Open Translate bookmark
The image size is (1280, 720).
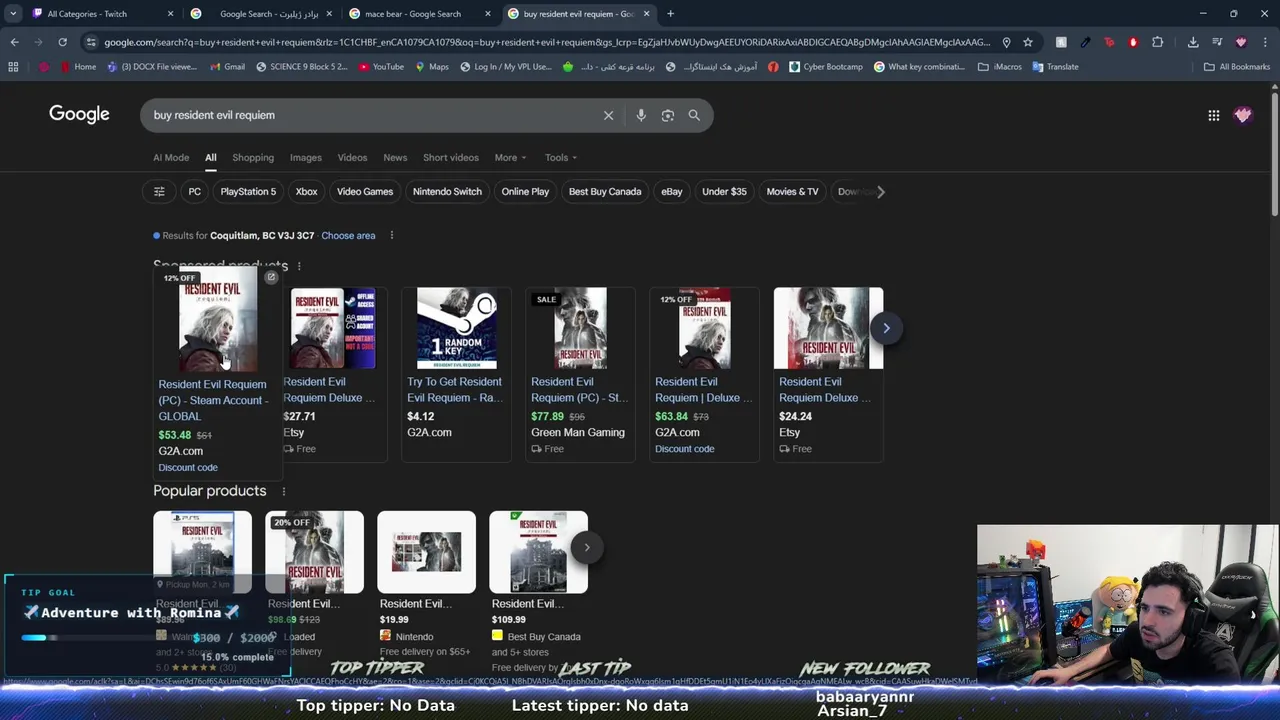(x=1055, y=67)
